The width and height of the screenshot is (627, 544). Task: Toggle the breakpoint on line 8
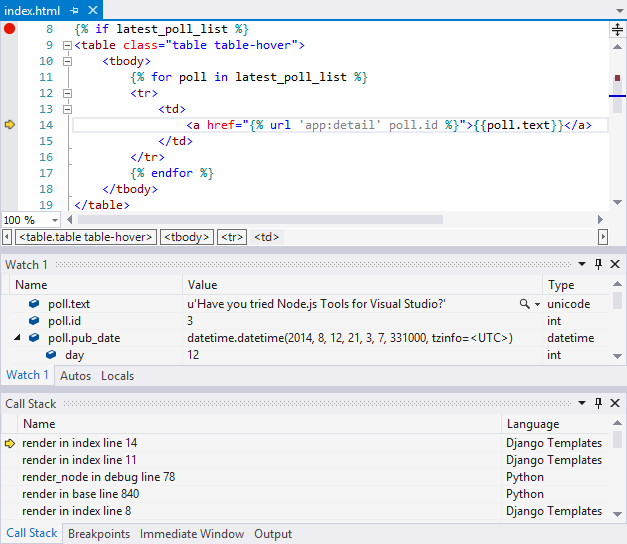10,29
